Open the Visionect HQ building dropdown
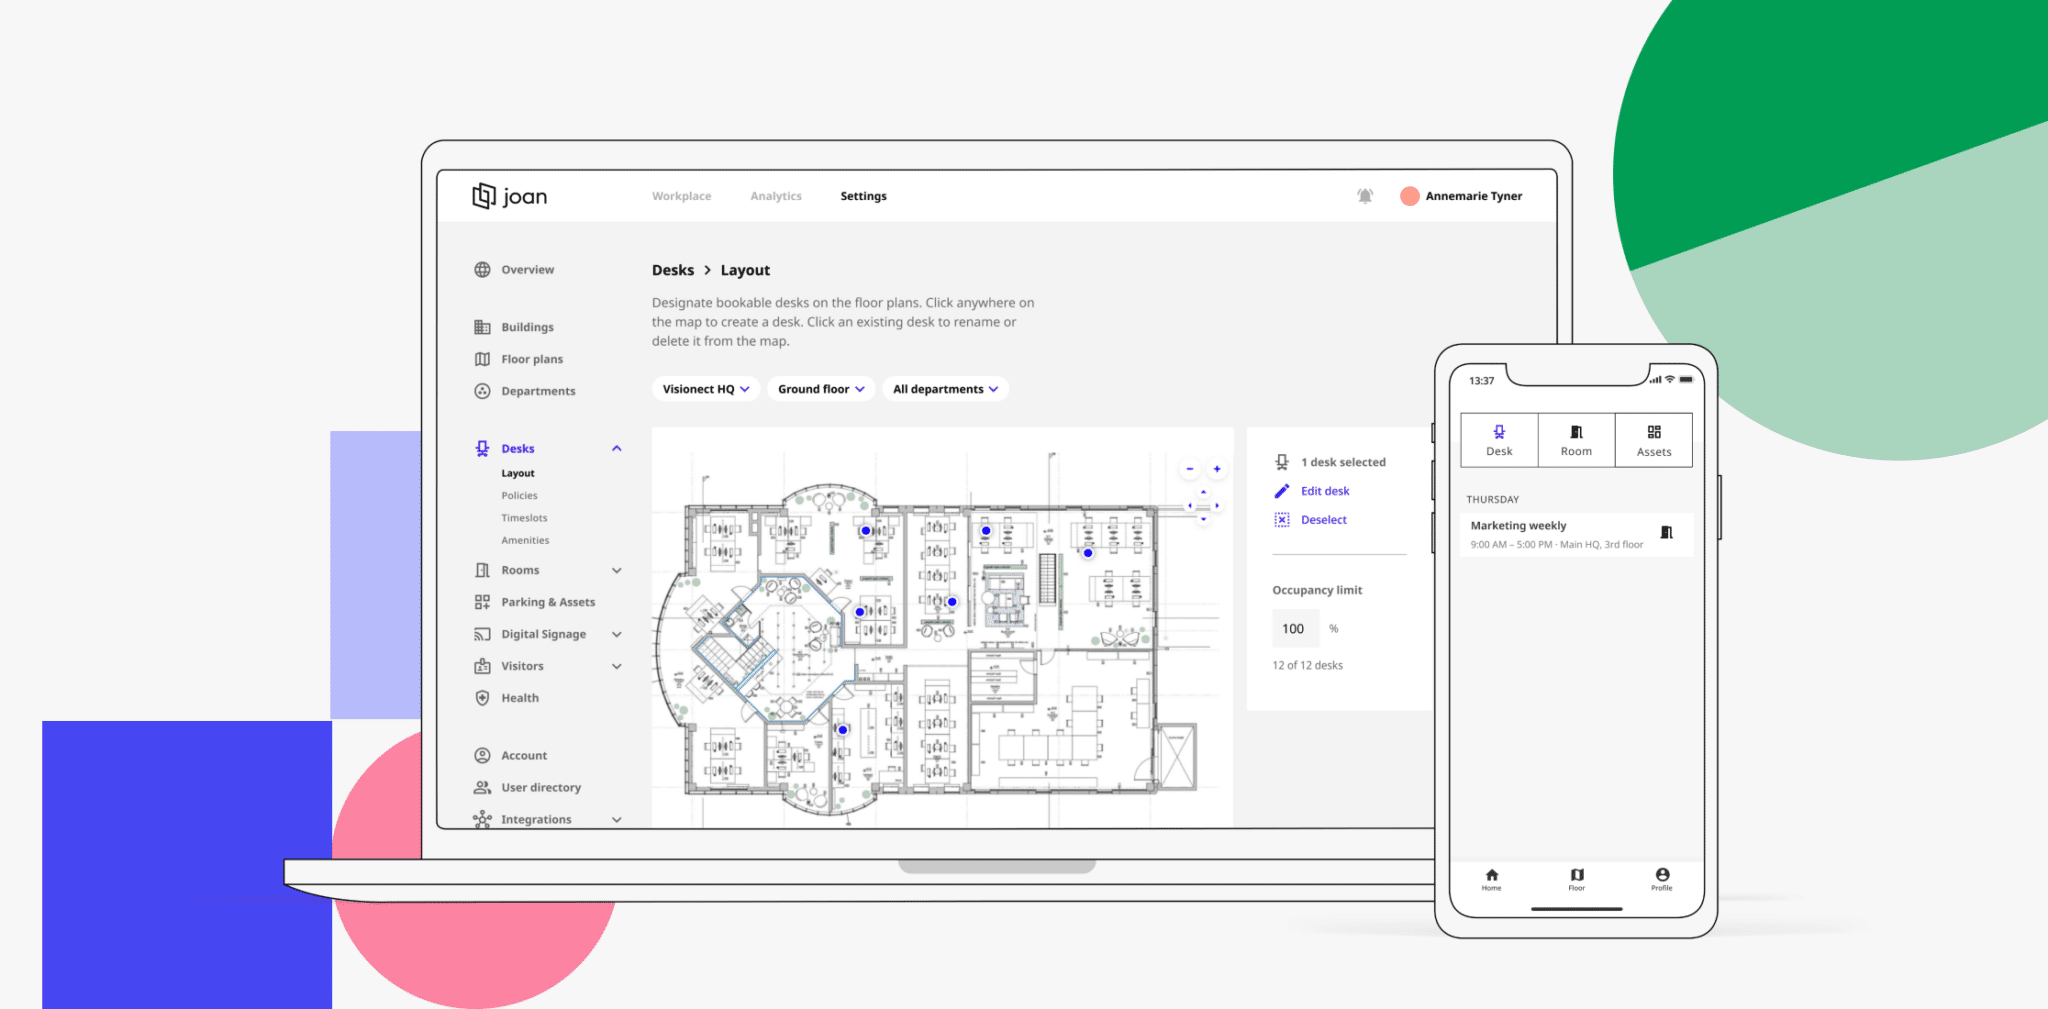 705,389
